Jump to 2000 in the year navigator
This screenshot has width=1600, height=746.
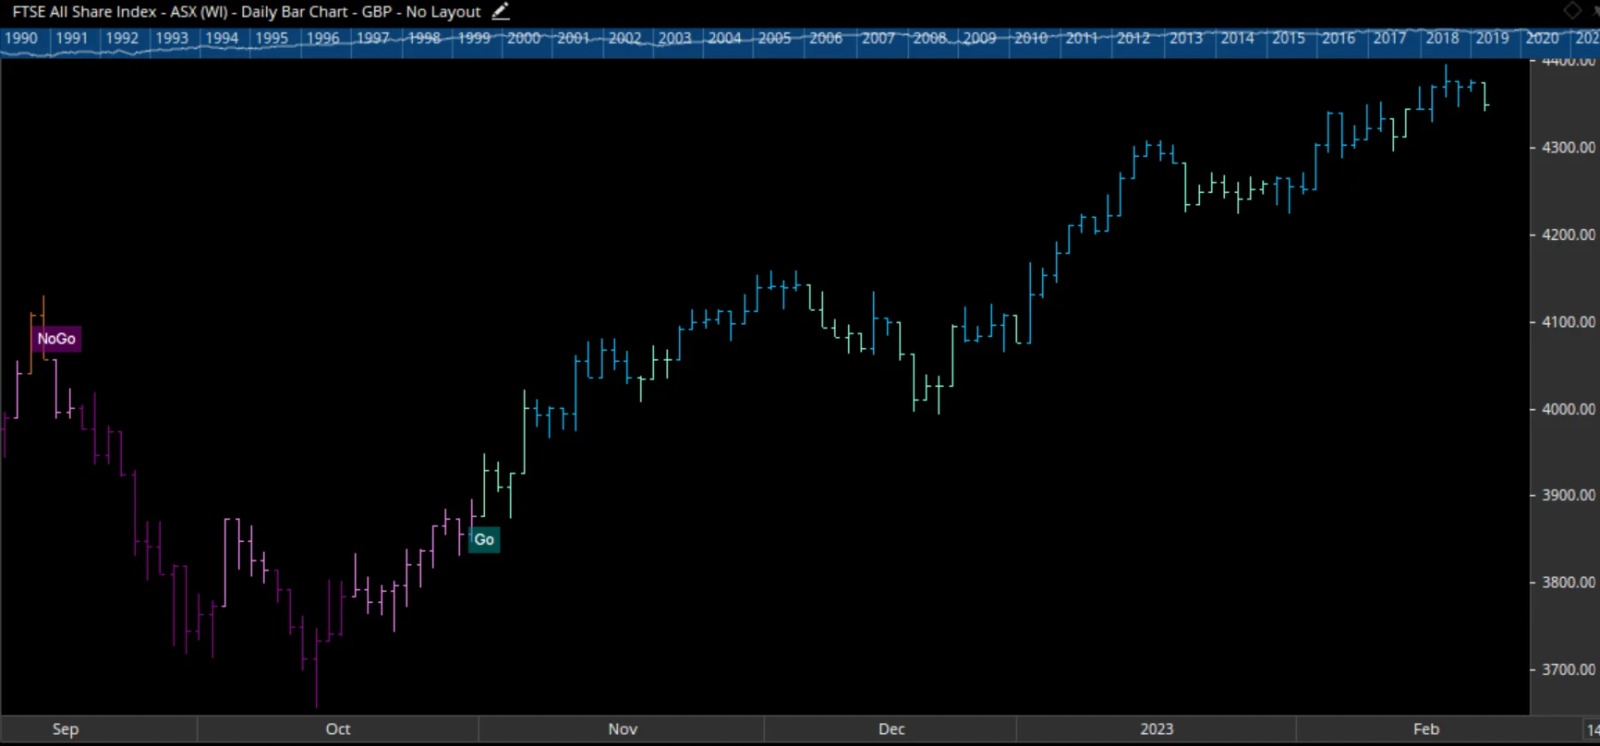pyautogui.click(x=524, y=38)
